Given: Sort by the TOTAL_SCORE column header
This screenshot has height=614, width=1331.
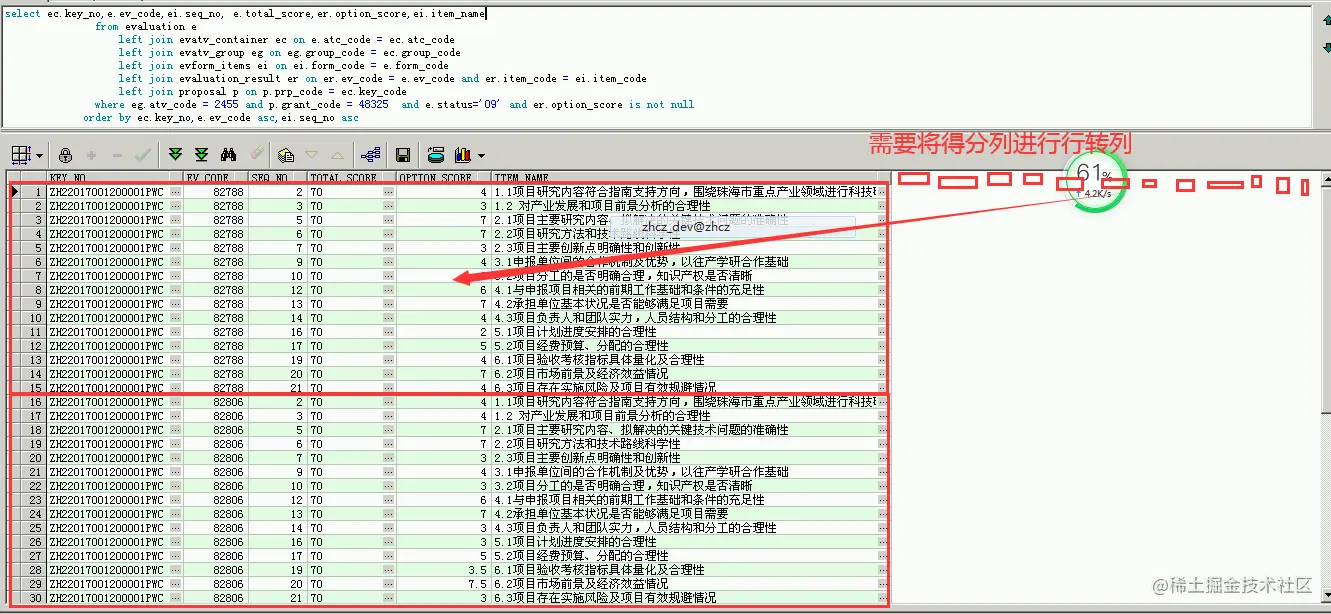Looking at the screenshot, I should [x=351, y=178].
